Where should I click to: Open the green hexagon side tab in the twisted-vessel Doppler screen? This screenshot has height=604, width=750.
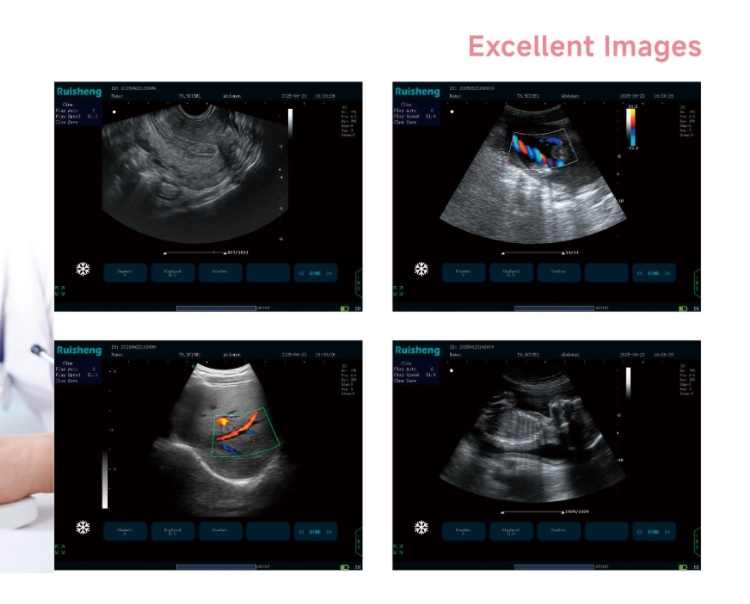tap(697, 283)
